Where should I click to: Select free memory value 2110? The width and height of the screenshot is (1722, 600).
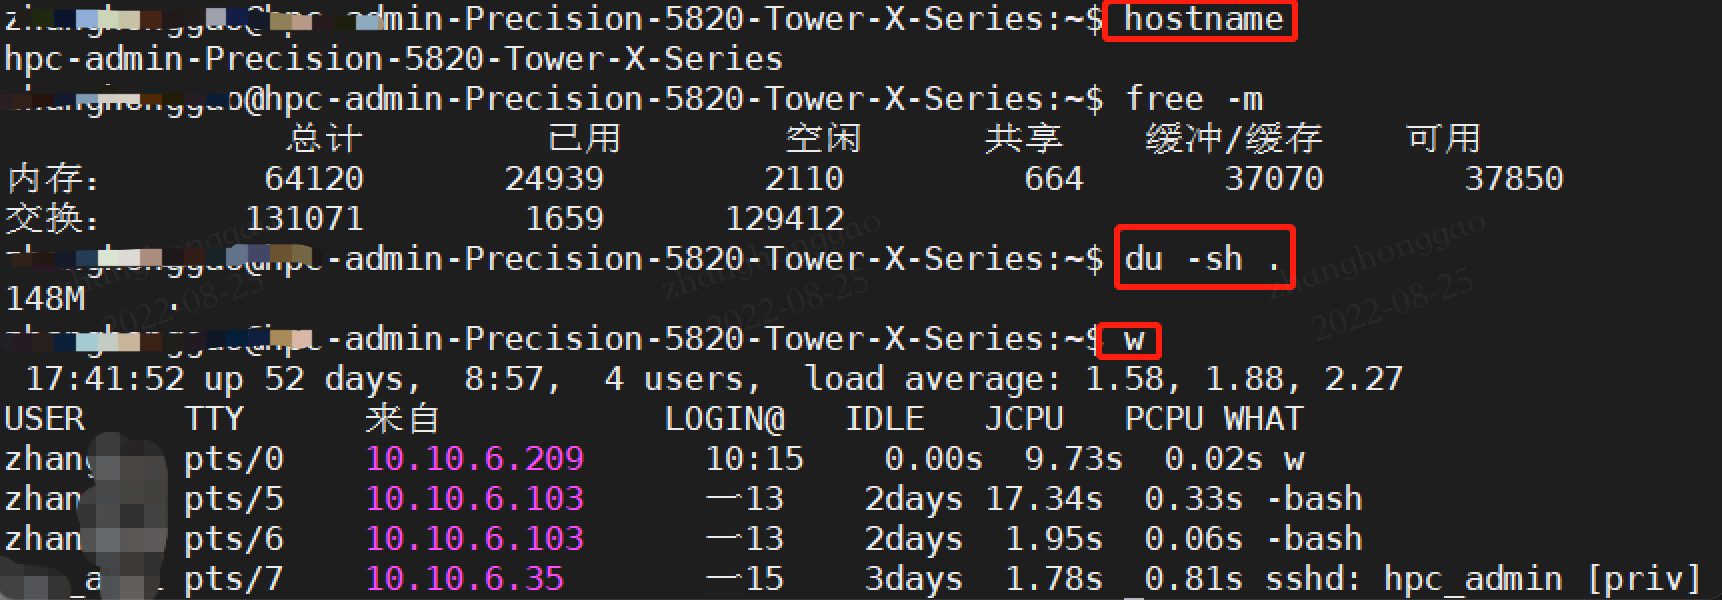coord(804,179)
